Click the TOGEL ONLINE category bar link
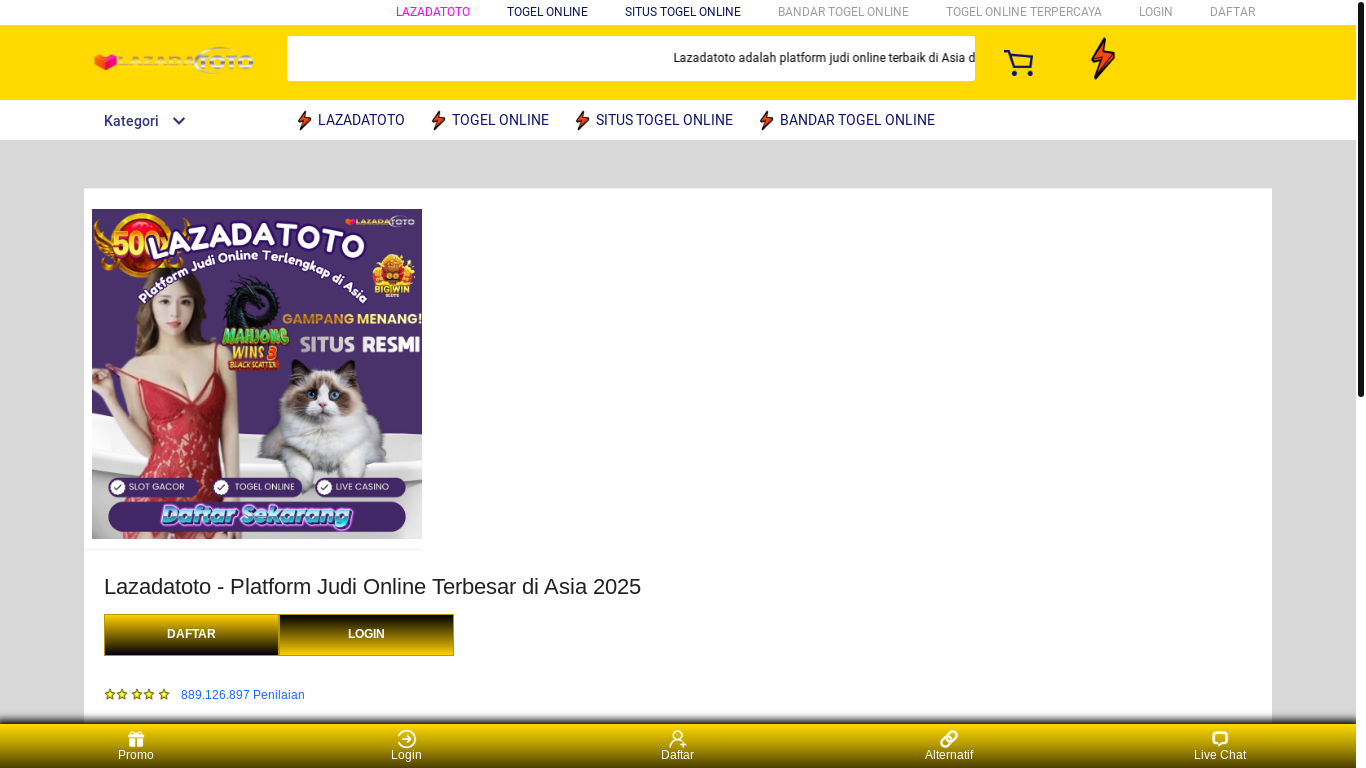Screen dimensions: 1366x768 pyautogui.click(x=500, y=120)
